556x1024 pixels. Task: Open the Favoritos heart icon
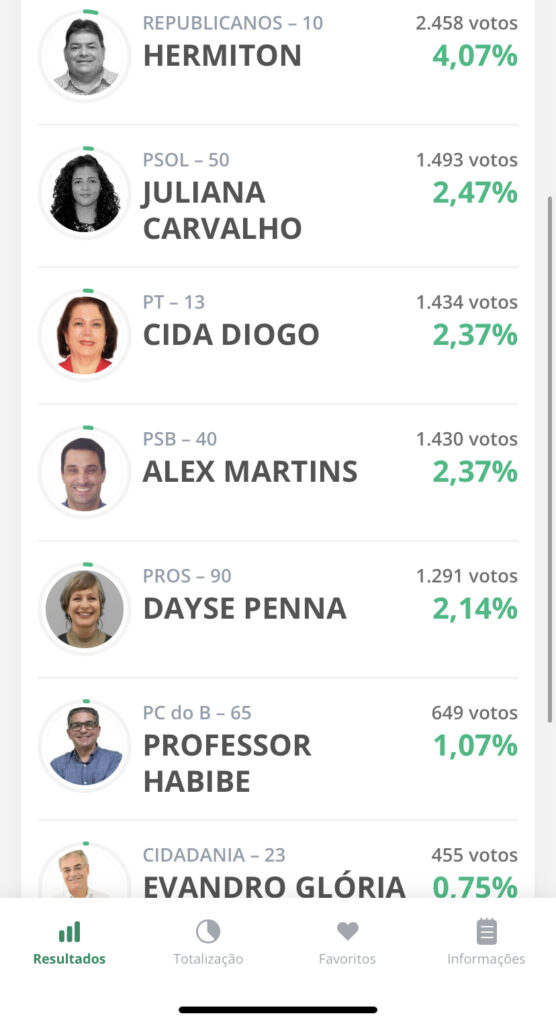tap(347, 931)
